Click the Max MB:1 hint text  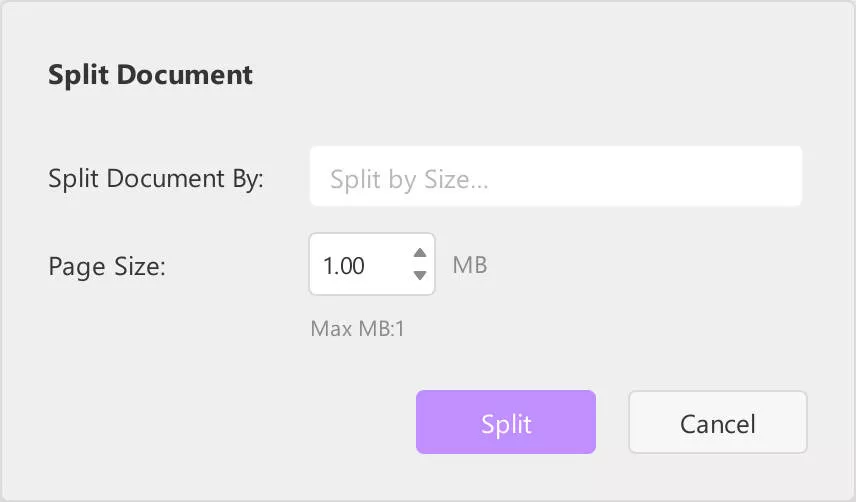pos(357,329)
